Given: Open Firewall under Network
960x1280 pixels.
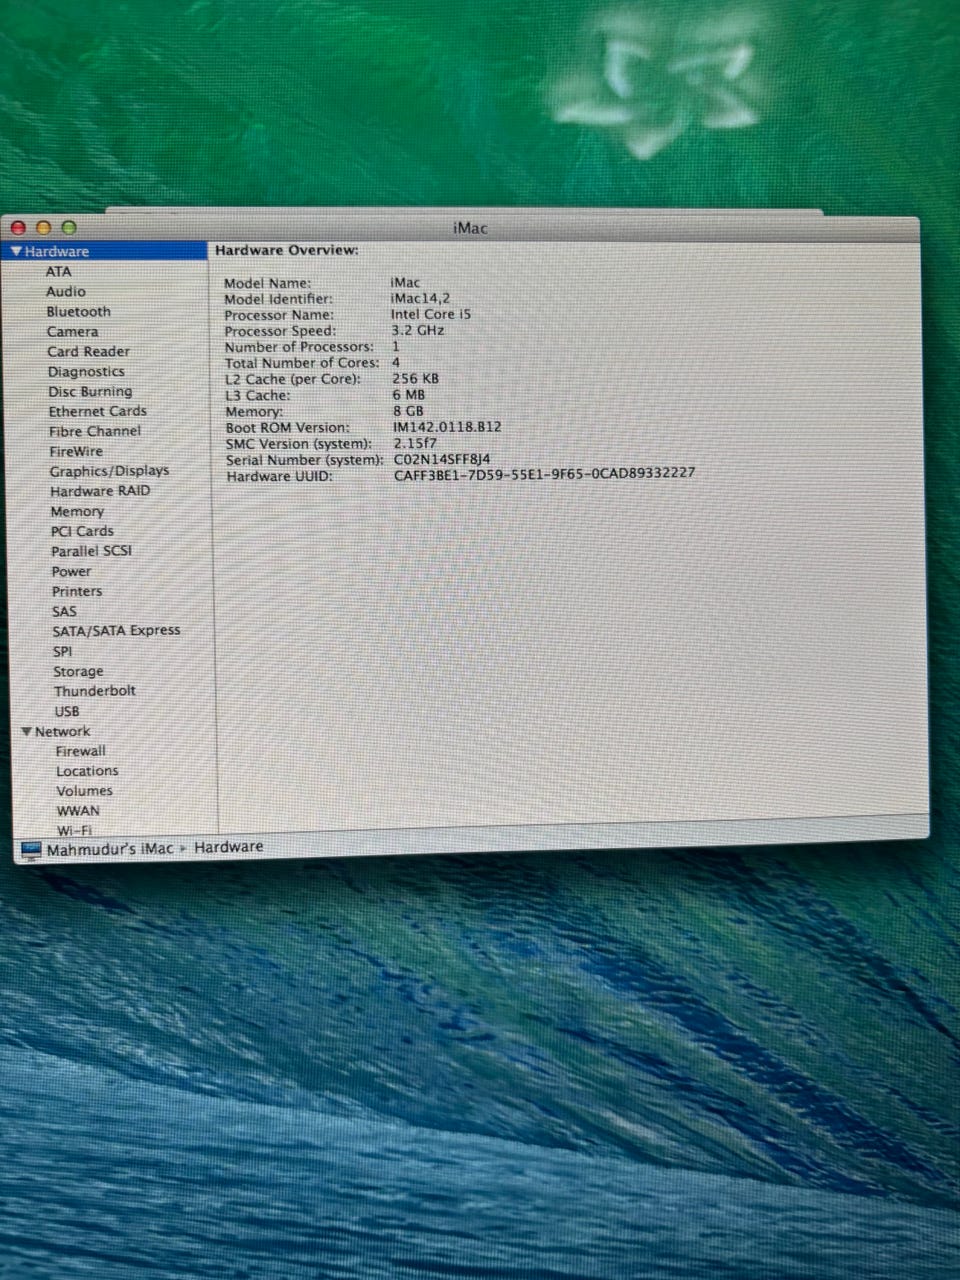Looking at the screenshot, I should pyautogui.click(x=80, y=751).
